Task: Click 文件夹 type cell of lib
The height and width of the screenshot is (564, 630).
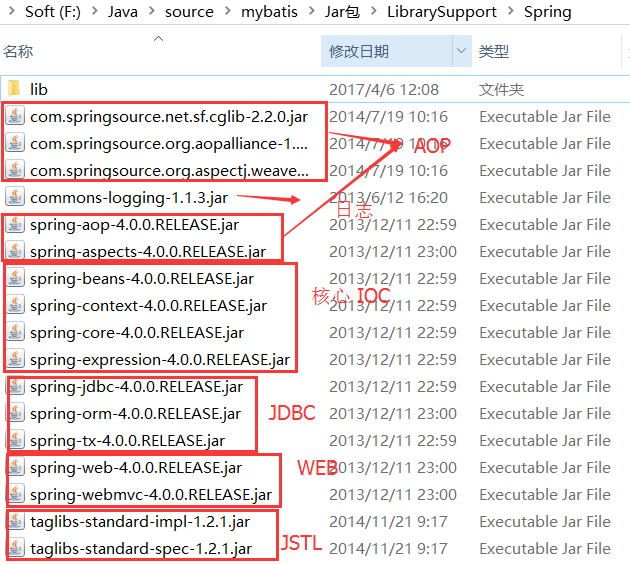Action: coord(501,90)
